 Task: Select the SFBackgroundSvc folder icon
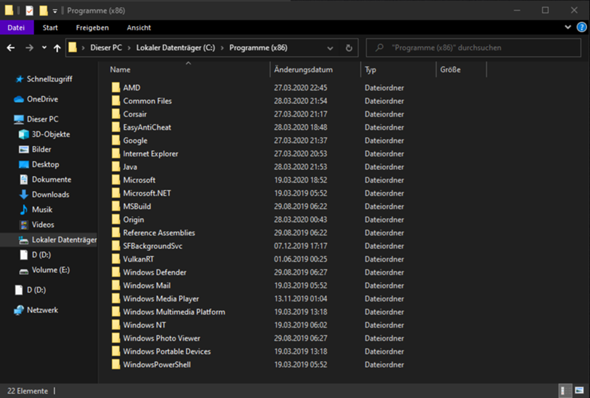point(116,245)
